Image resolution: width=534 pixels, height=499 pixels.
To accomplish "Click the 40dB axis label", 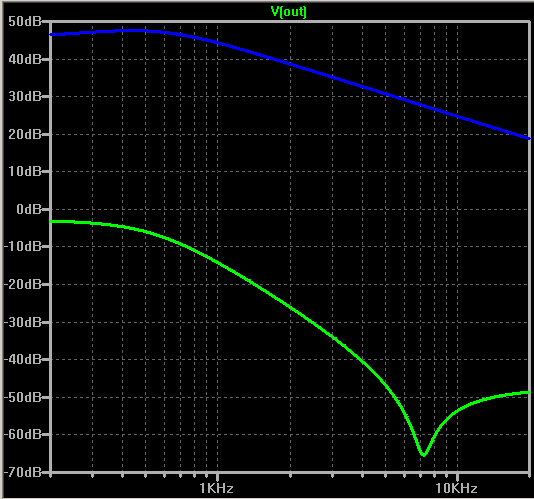I will tap(25, 59).
